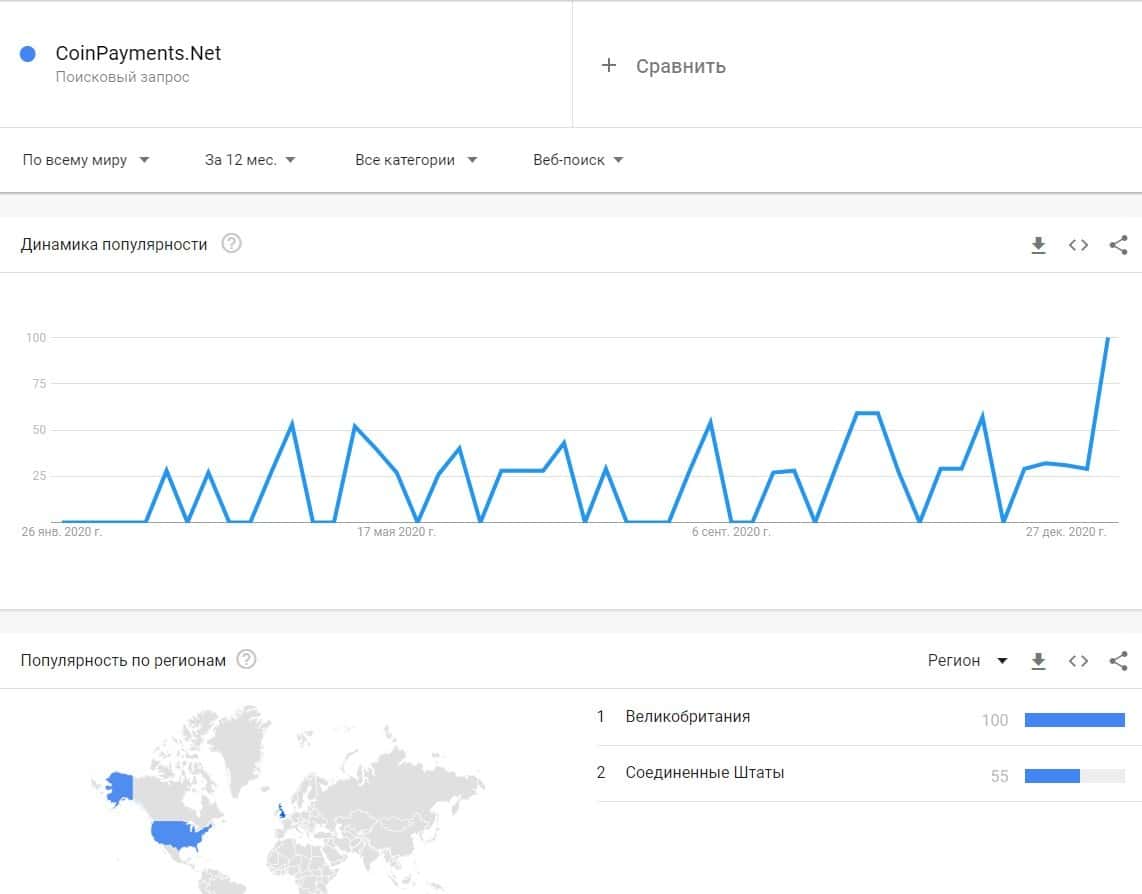Open embed code for the regions widget

click(1078, 661)
